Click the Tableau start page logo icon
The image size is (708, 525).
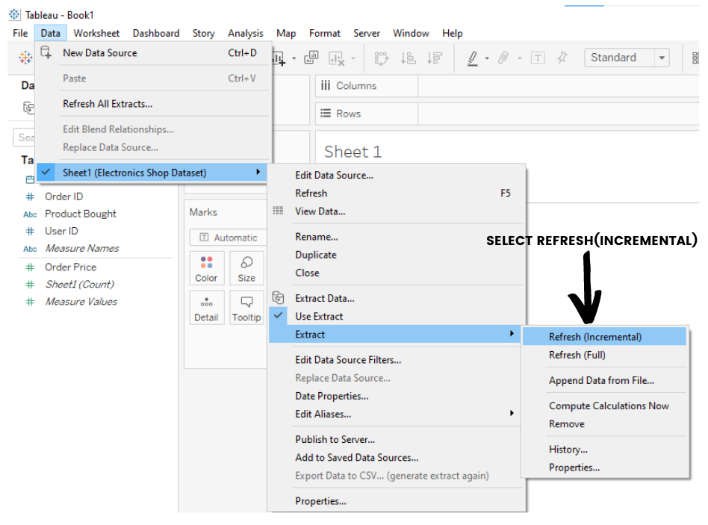click(25, 57)
